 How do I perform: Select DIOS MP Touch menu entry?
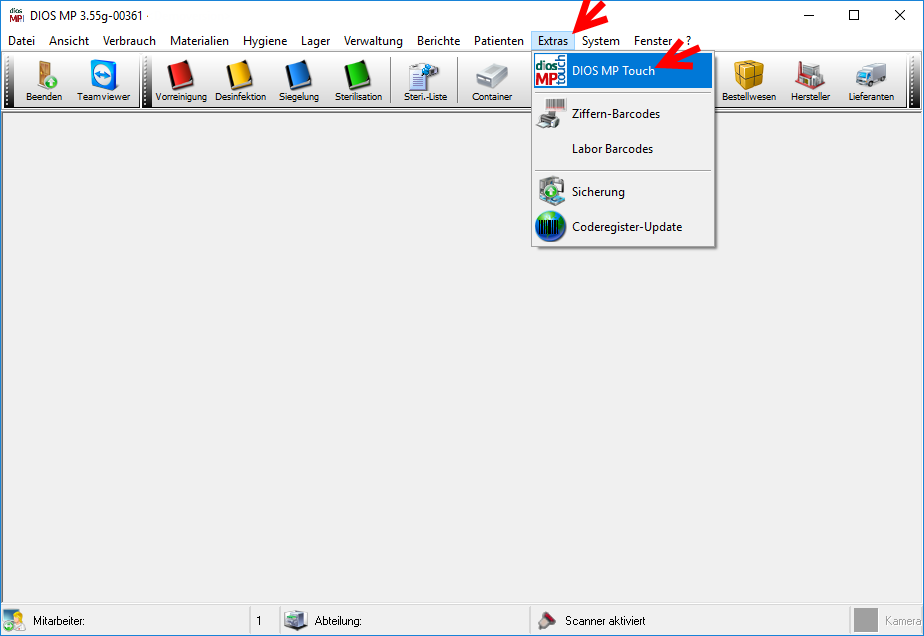click(613, 71)
